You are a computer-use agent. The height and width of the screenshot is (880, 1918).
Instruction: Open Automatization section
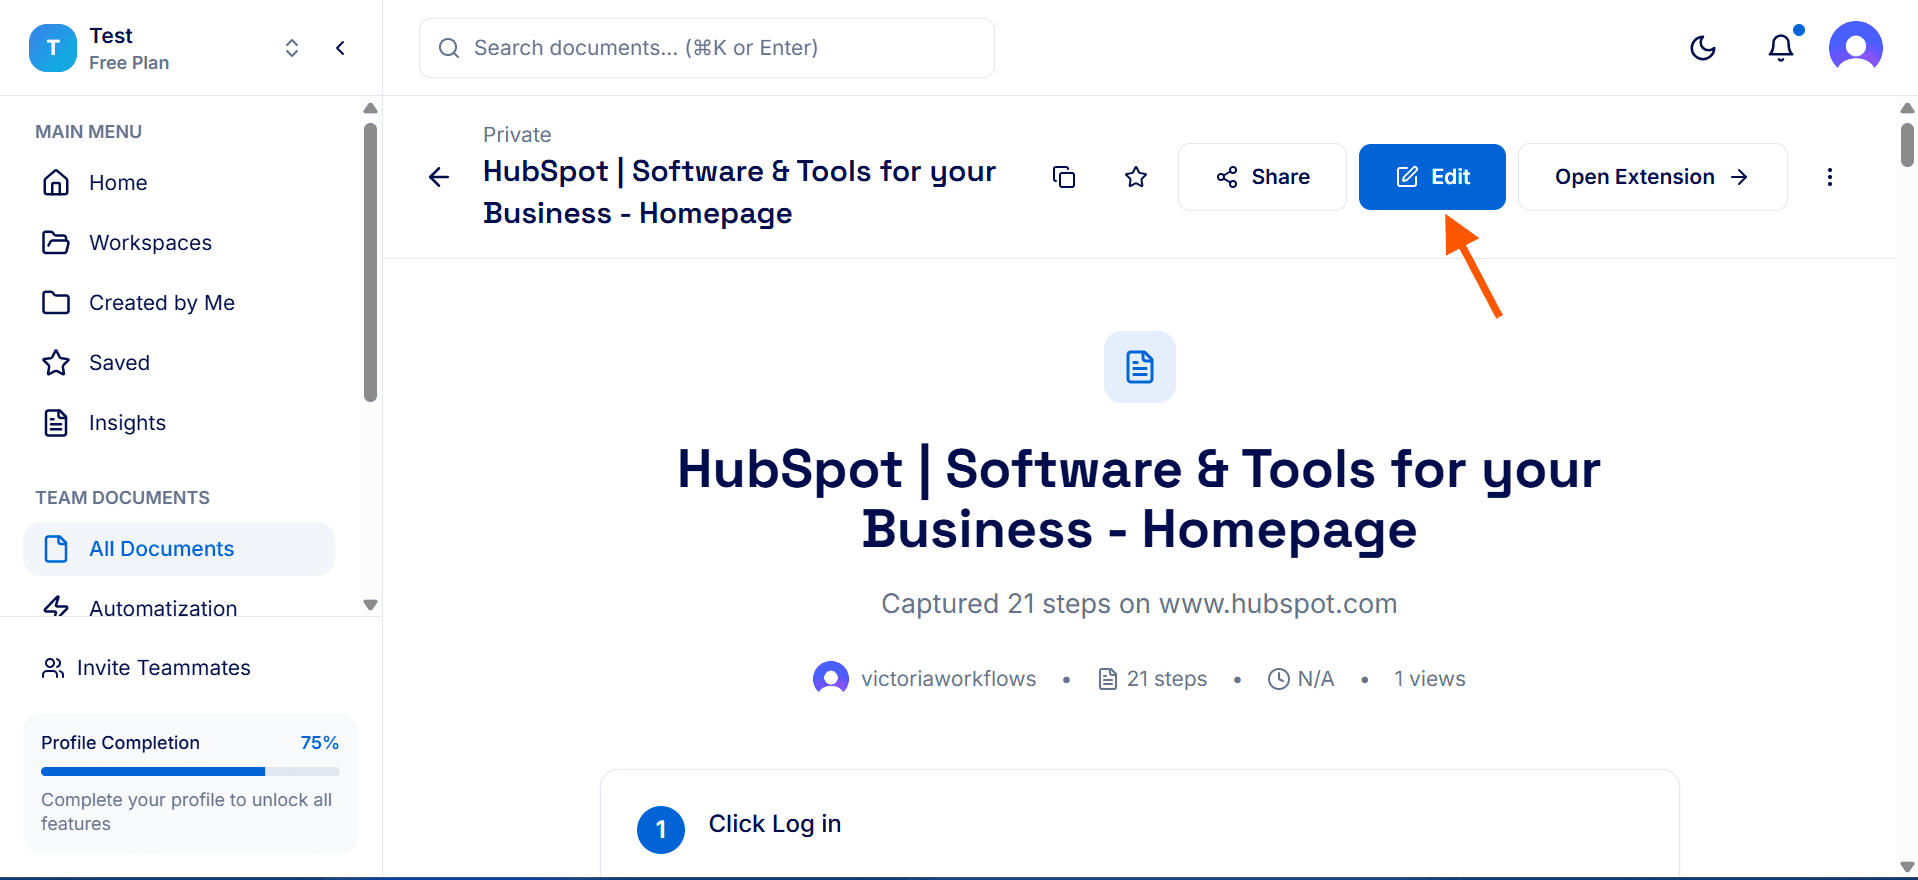point(180,608)
